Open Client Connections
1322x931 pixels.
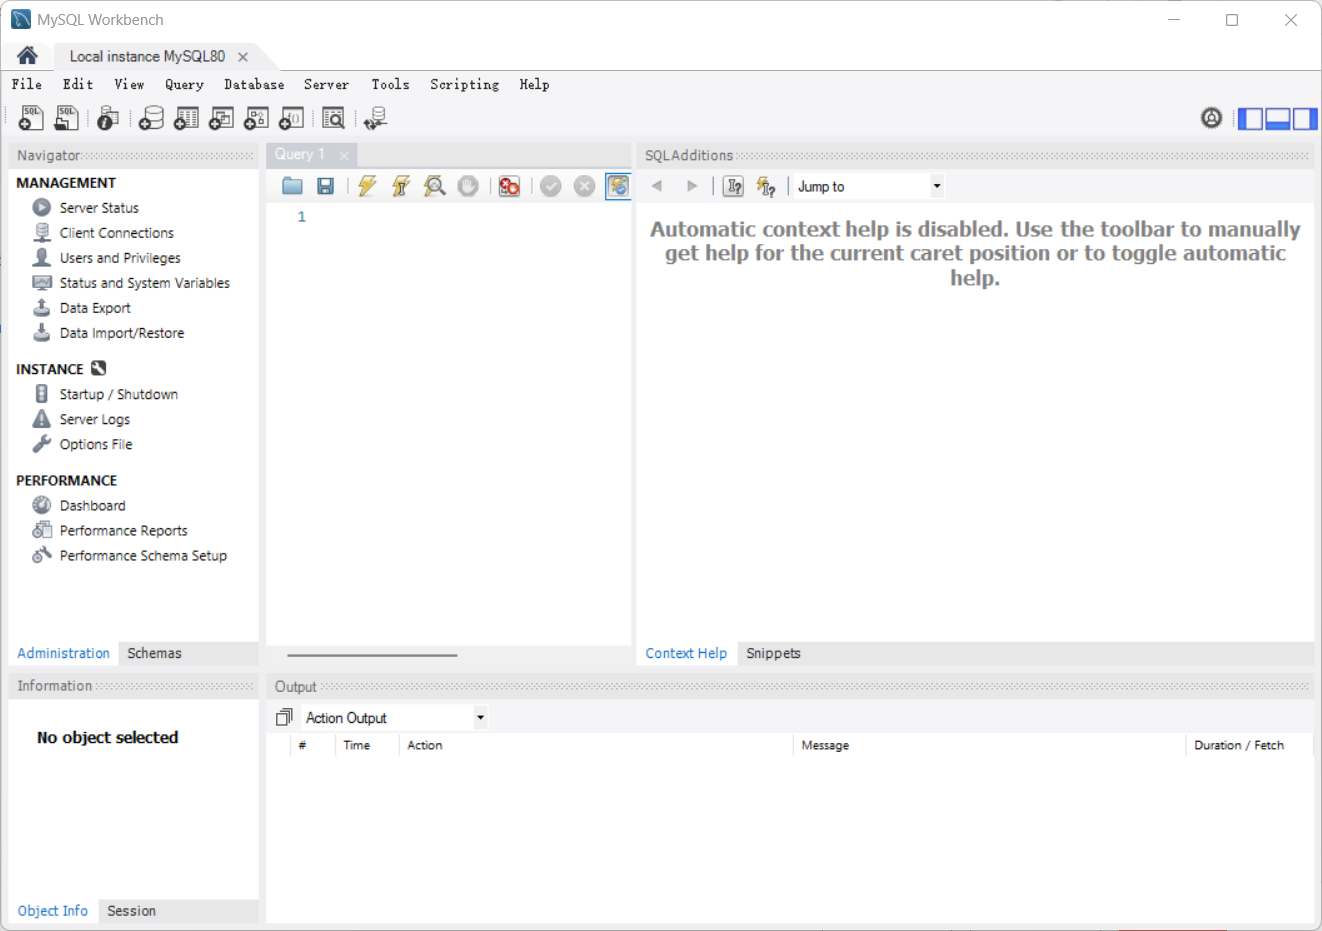(116, 233)
